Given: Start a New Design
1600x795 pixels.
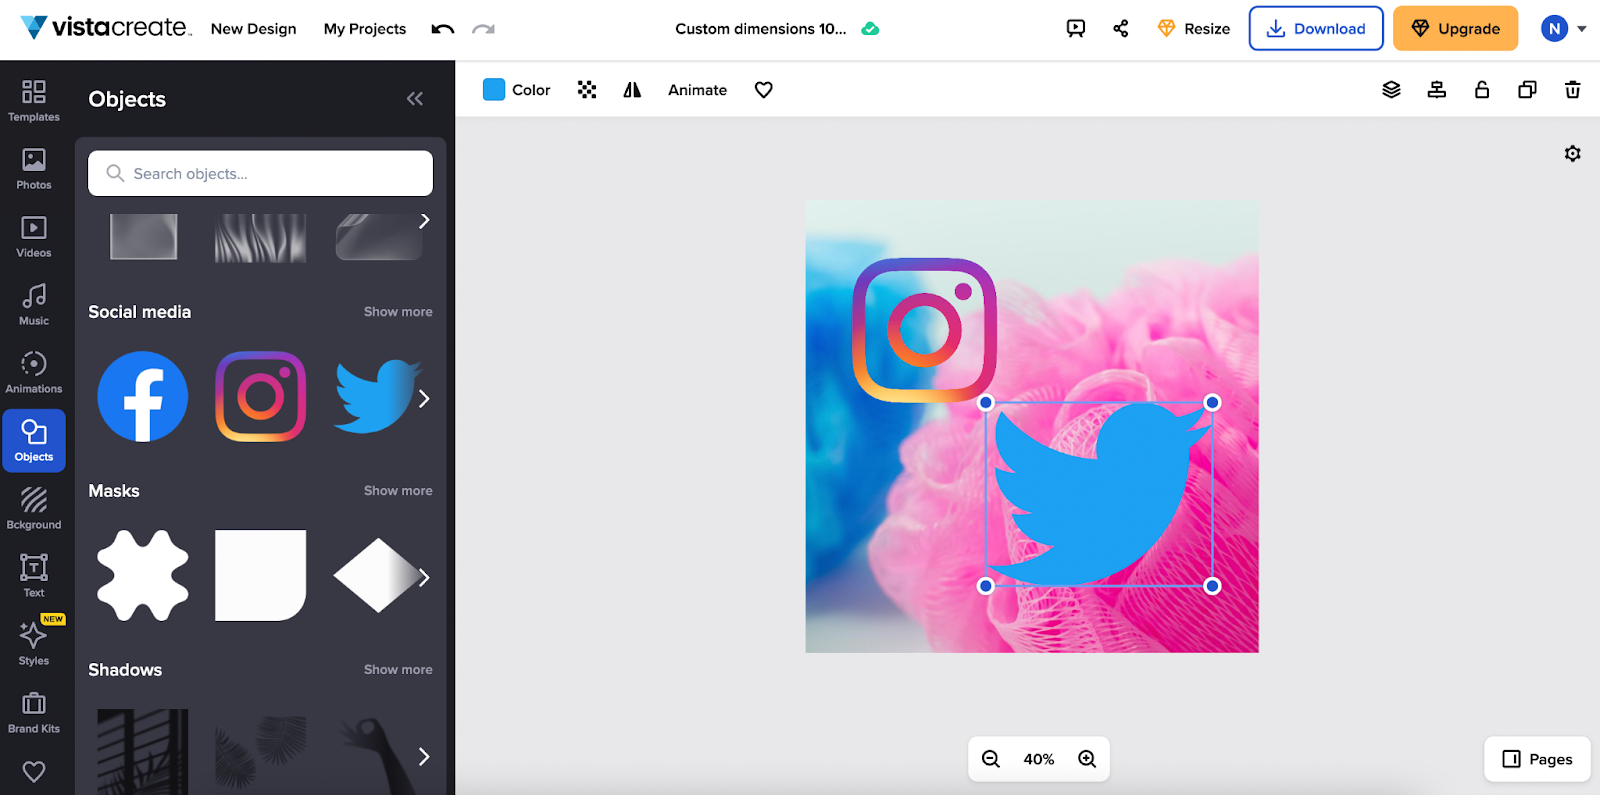Looking at the screenshot, I should pyautogui.click(x=254, y=29).
